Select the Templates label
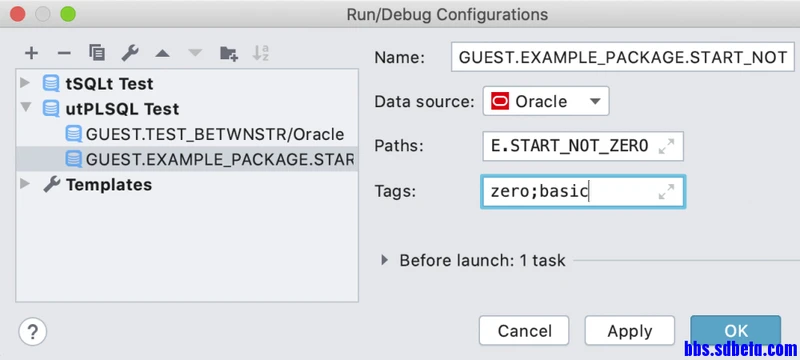 (x=109, y=184)
